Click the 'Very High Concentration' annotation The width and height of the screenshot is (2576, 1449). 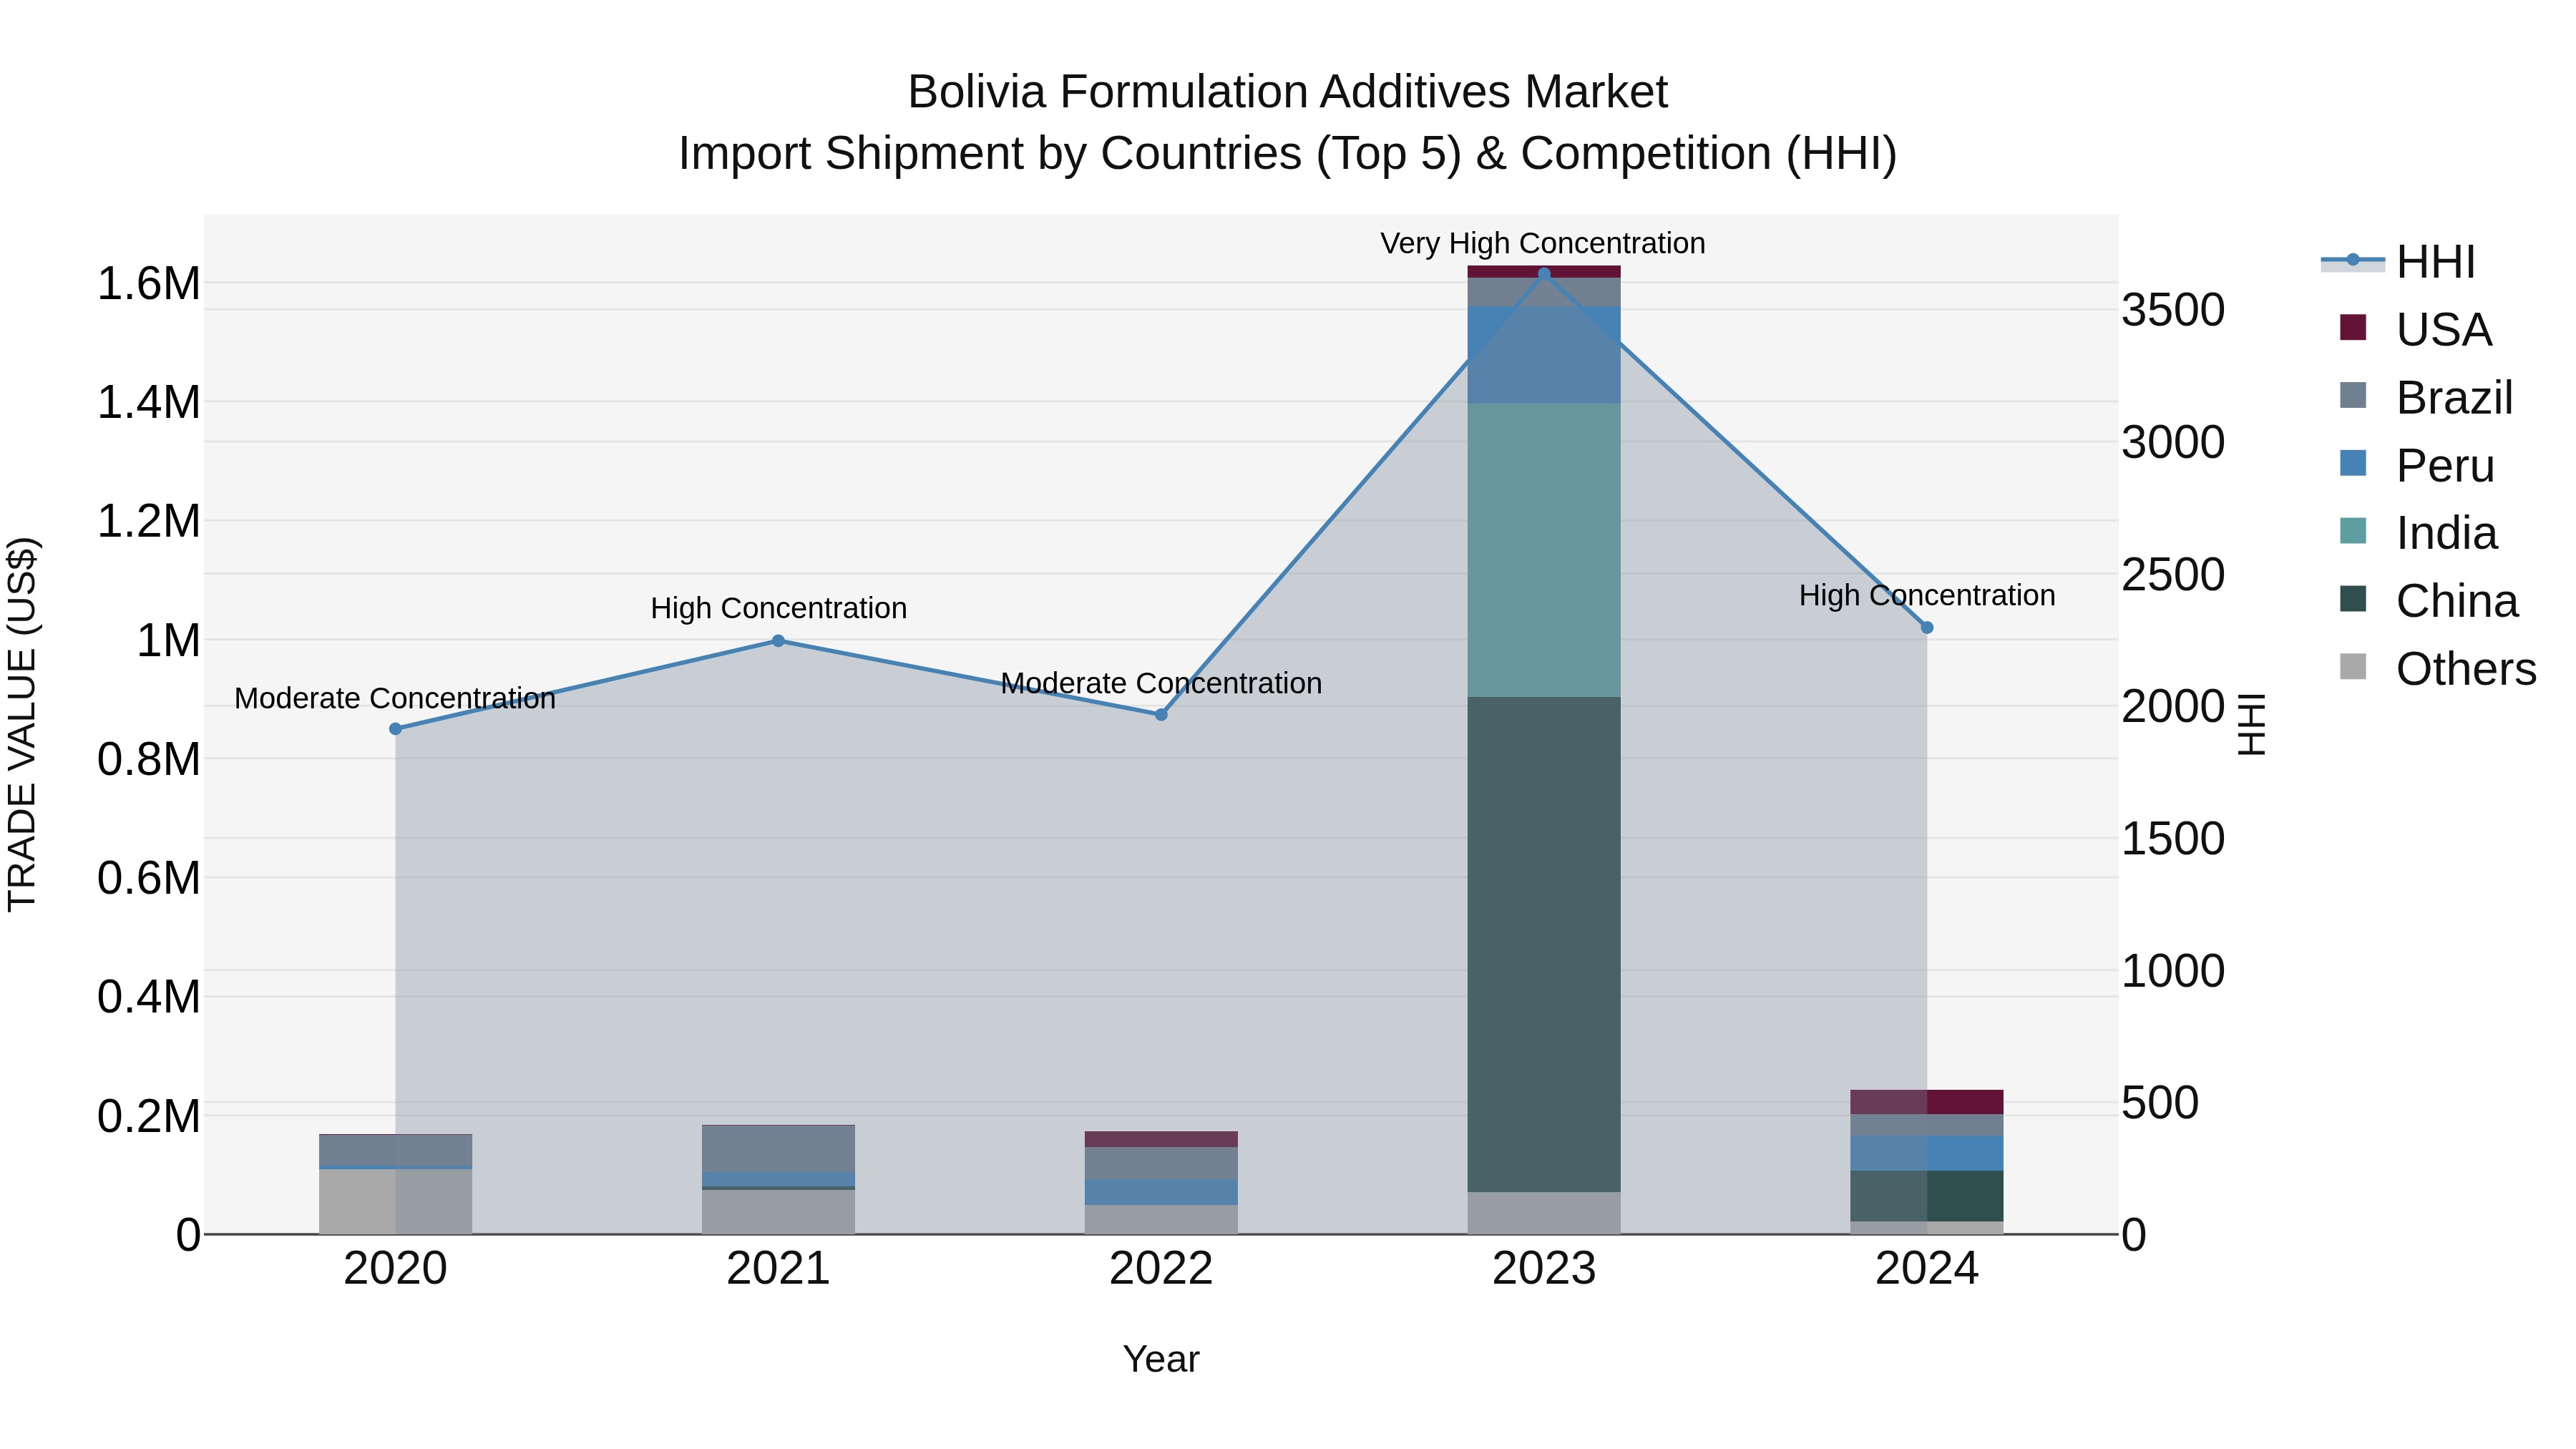(1543, 243)
